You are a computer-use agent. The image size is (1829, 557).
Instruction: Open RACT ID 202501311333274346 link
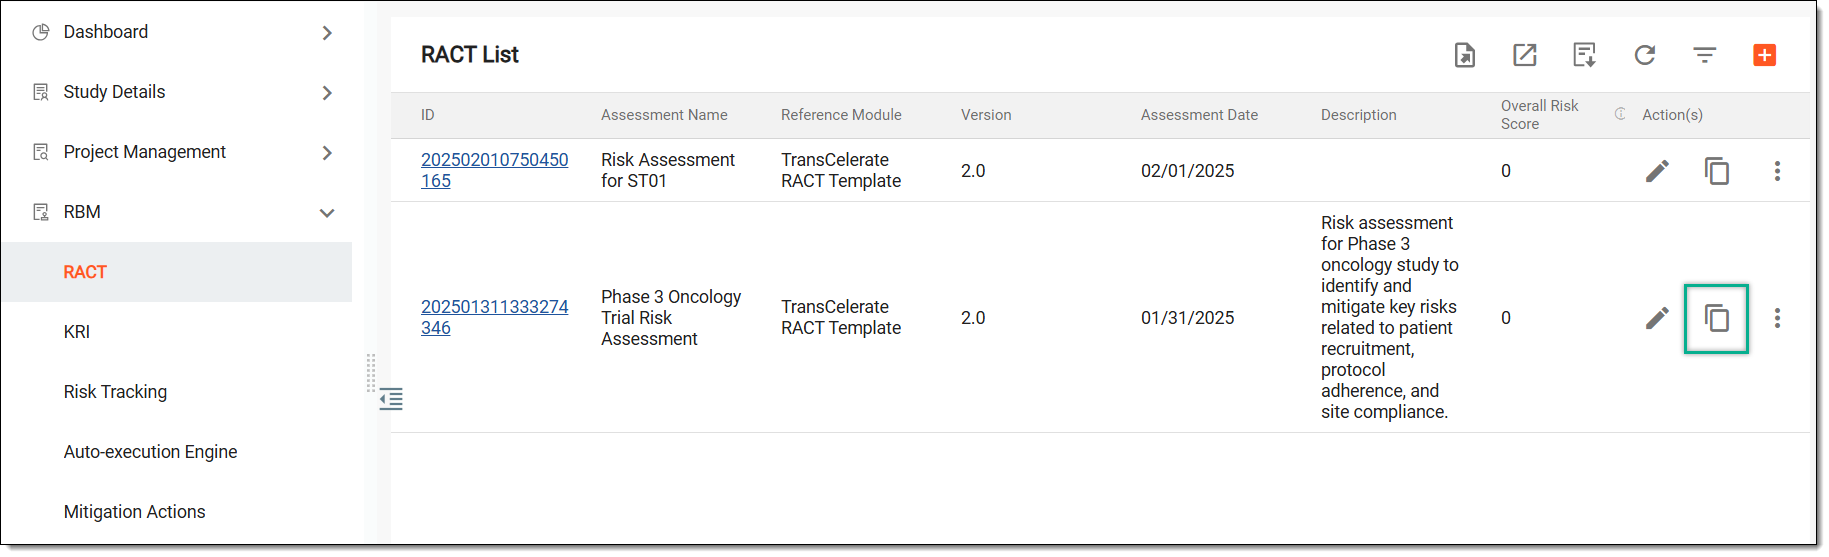pyautogui.click(x=494, y=317)
